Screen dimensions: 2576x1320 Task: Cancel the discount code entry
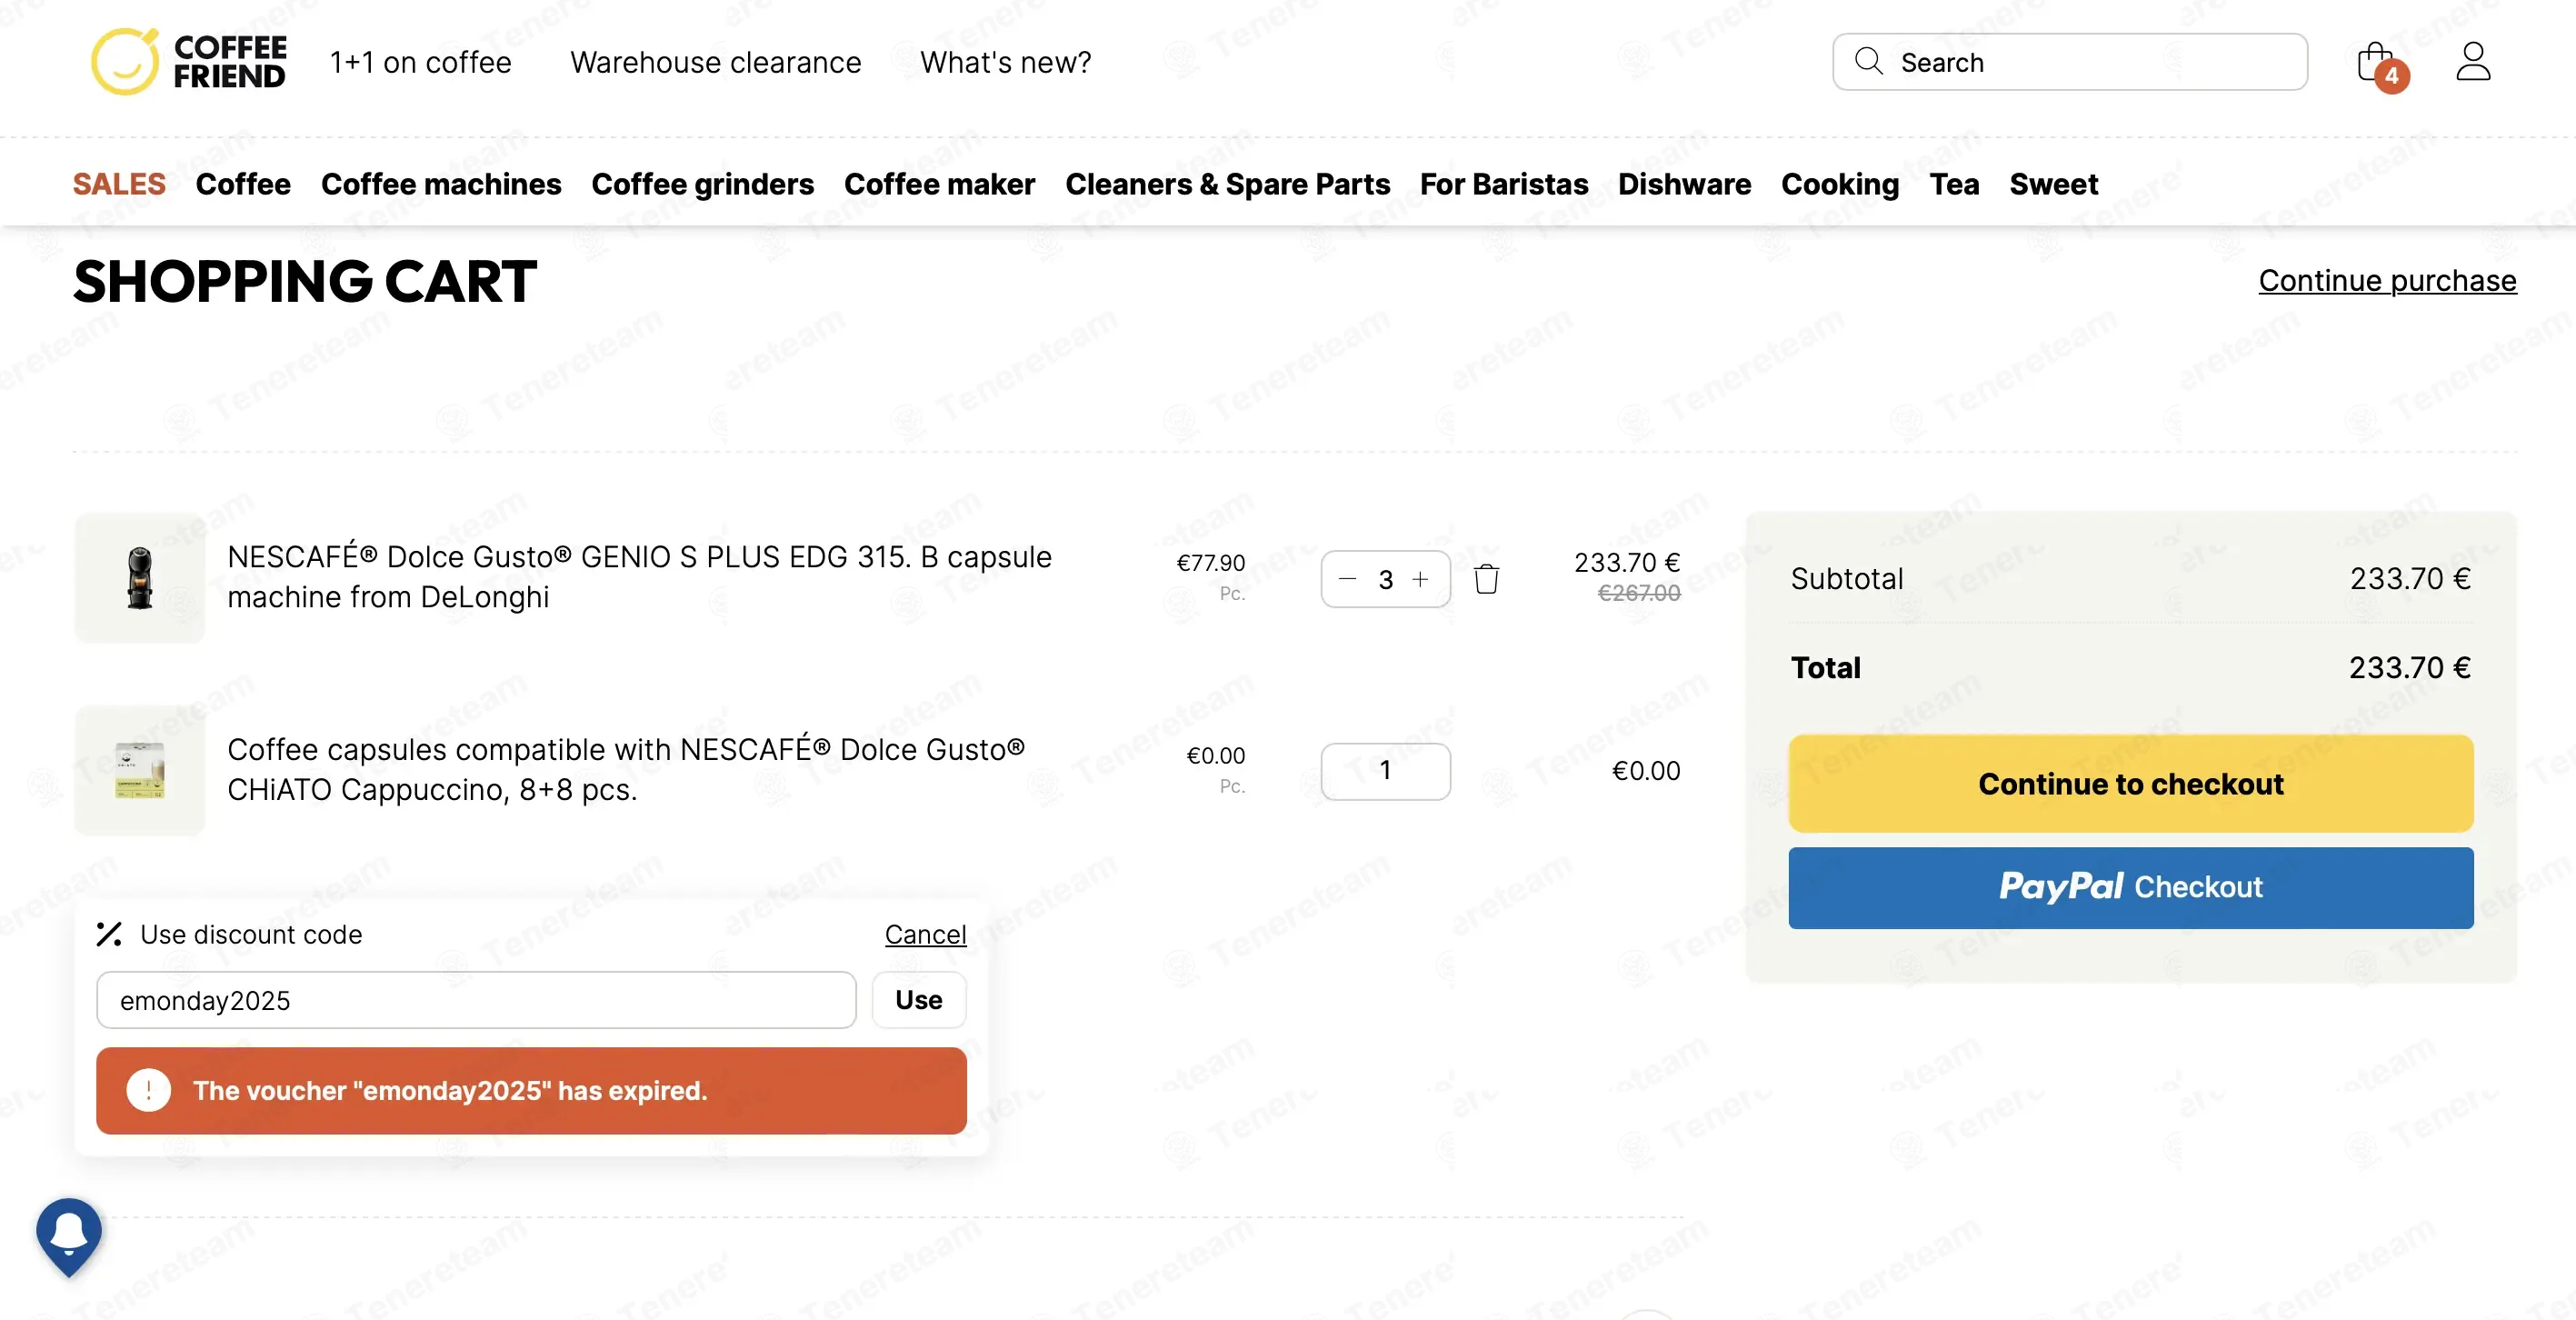coord(925,934)
